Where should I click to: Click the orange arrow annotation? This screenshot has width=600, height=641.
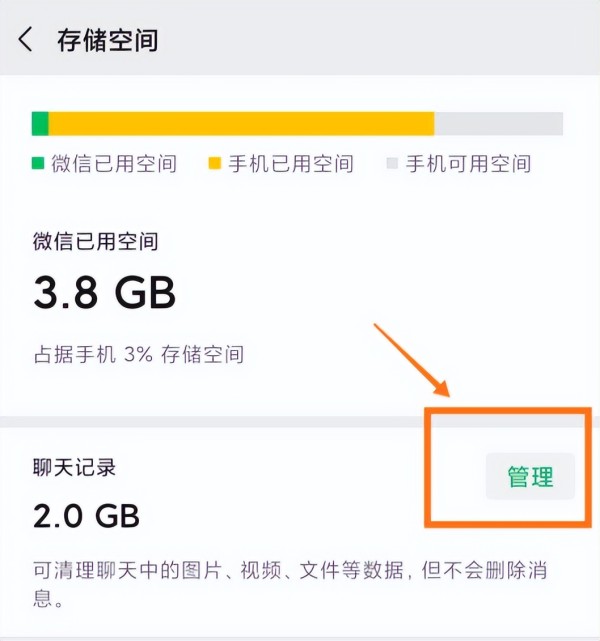coord(412,360)
